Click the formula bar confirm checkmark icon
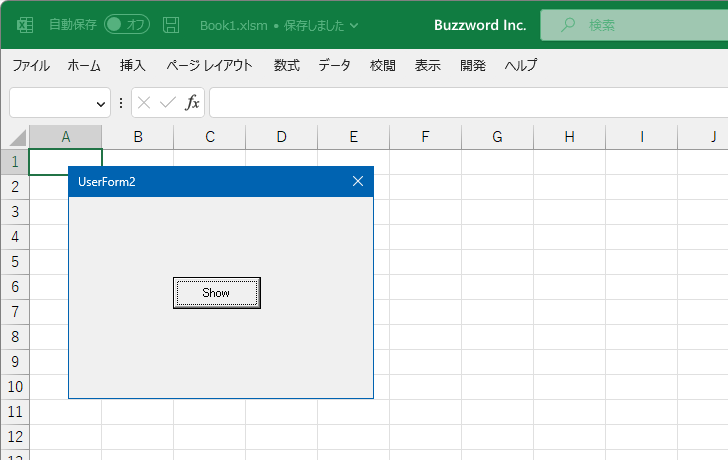Viewport: 728px width, 460px height. (168, 102)
